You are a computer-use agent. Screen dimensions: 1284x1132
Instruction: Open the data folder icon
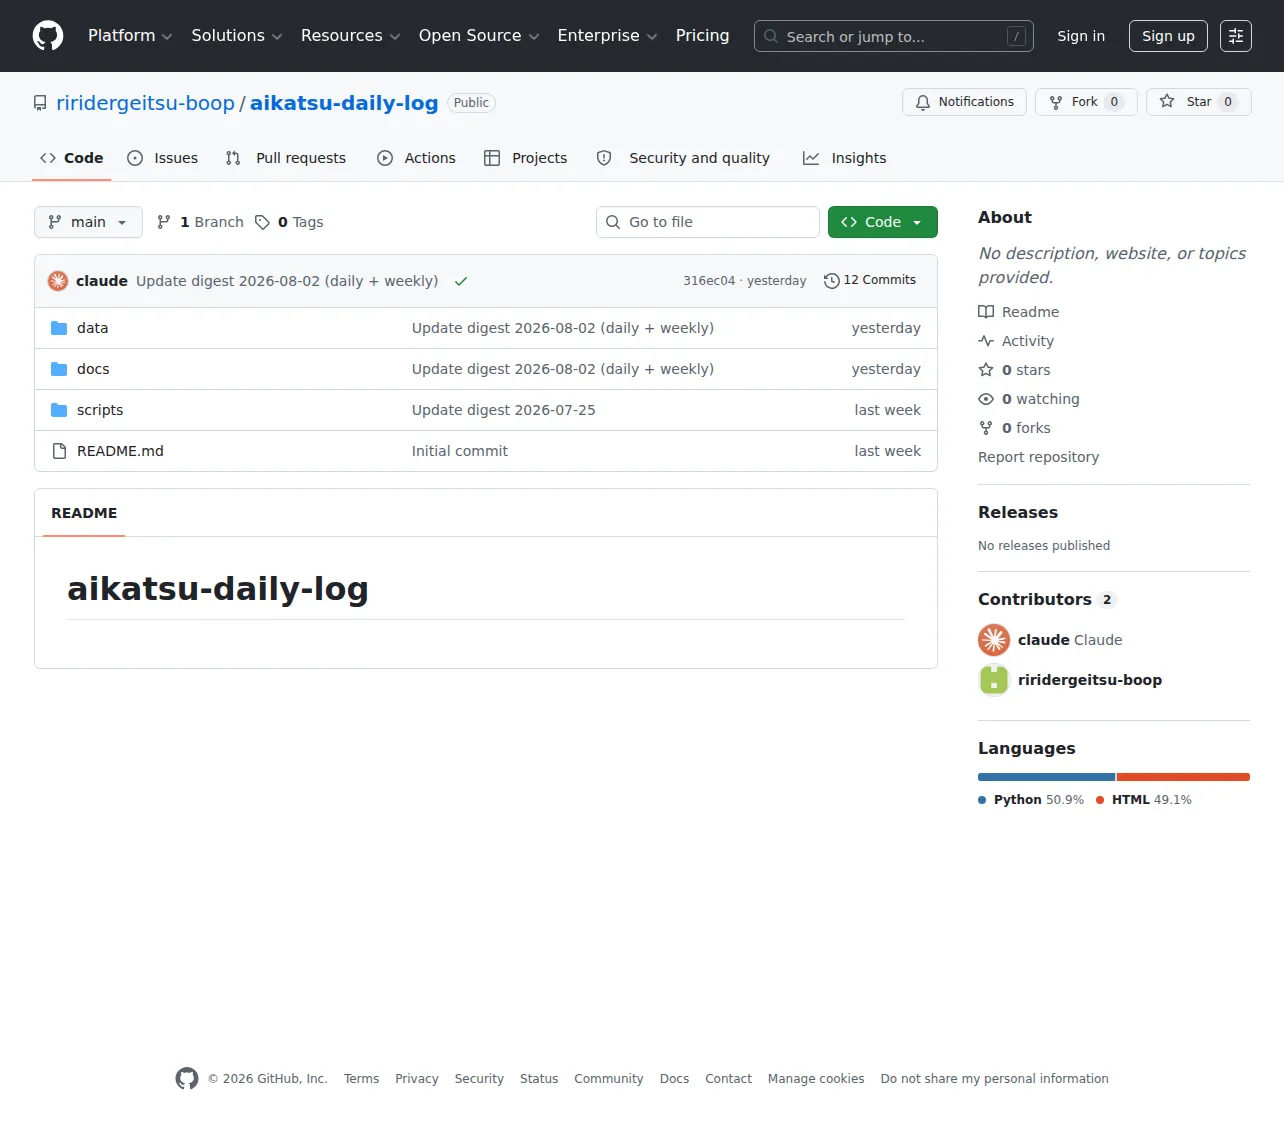[59, 328]
